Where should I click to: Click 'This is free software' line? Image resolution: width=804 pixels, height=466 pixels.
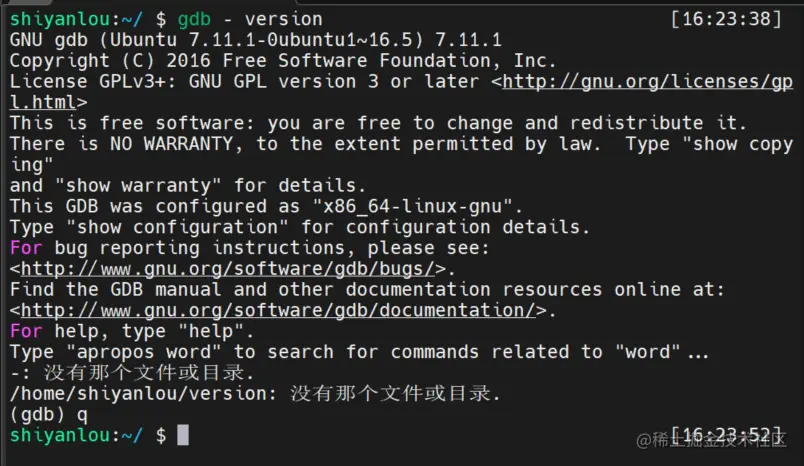(x=378, y=124)
